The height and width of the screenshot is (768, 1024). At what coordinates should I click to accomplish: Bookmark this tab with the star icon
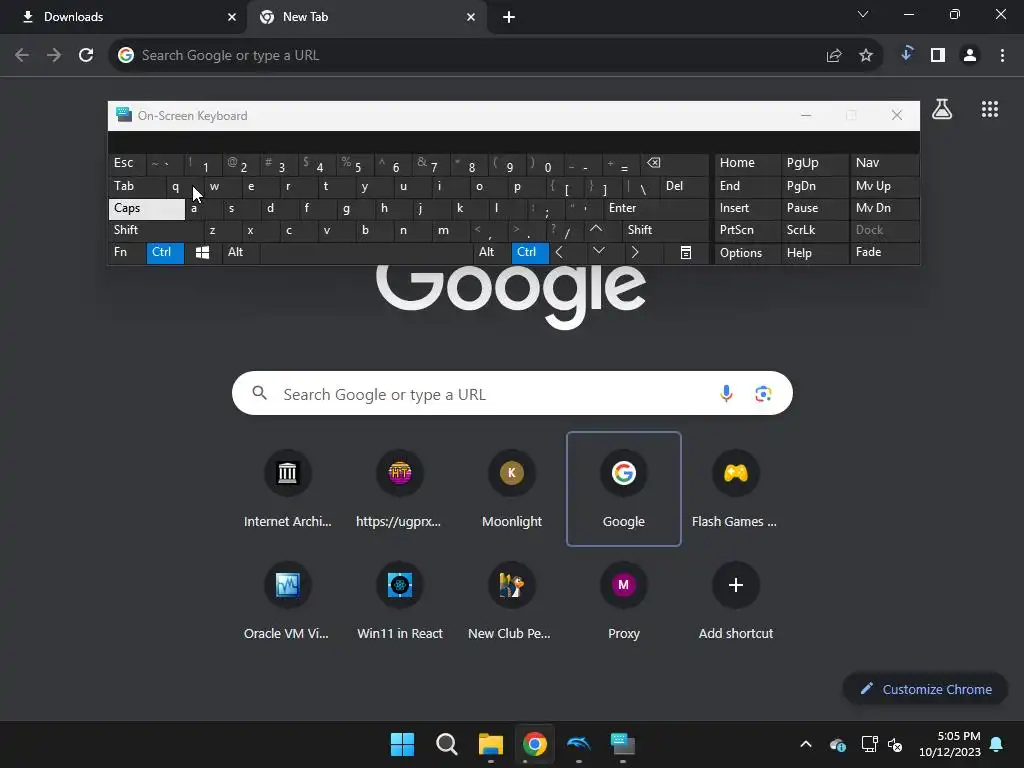pyautogui.click(x=866, y=56)
